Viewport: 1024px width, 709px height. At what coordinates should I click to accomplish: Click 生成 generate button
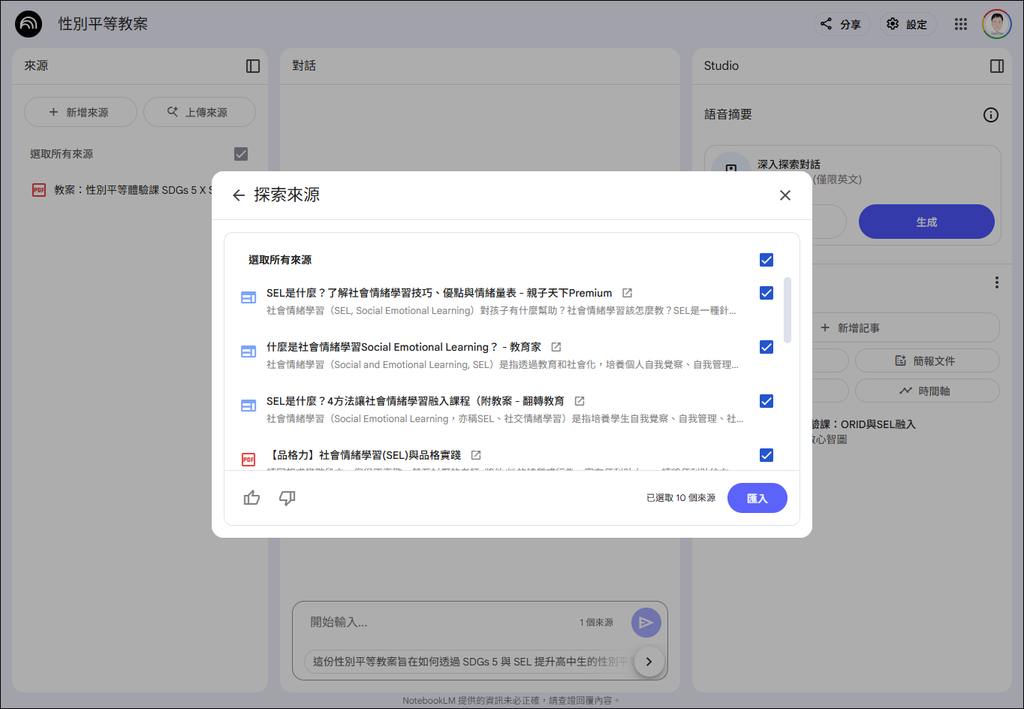[926, 222]
